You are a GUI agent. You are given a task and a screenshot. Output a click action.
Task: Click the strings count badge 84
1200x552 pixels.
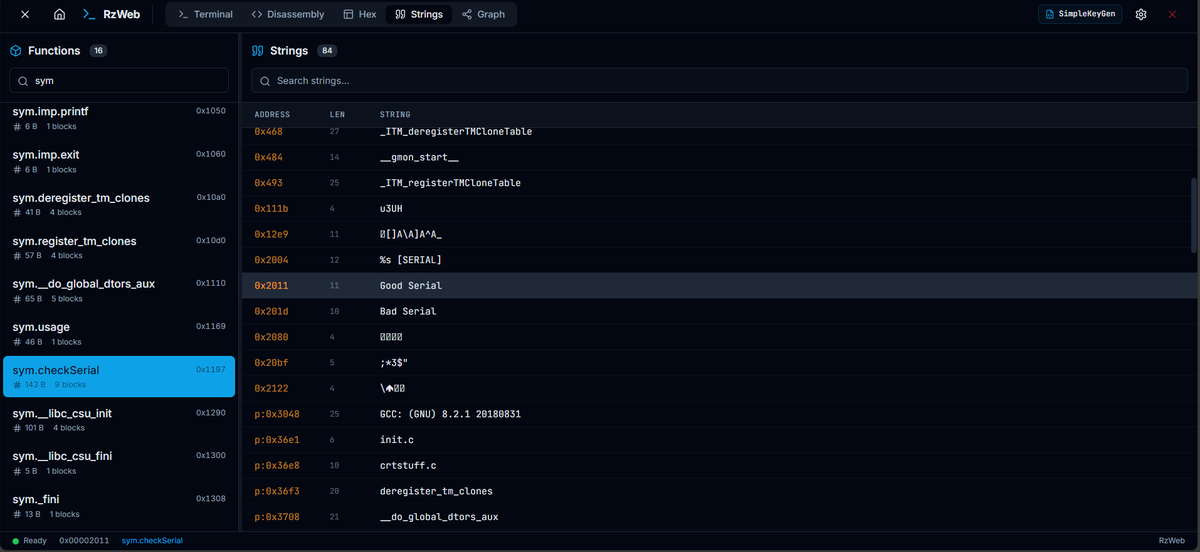pyautogui.click(x=327, y=51)
